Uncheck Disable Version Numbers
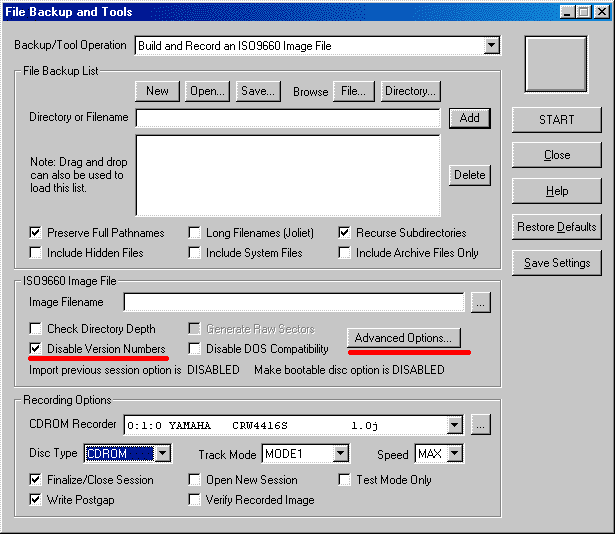The image size is (615, 534). [37, 349]
